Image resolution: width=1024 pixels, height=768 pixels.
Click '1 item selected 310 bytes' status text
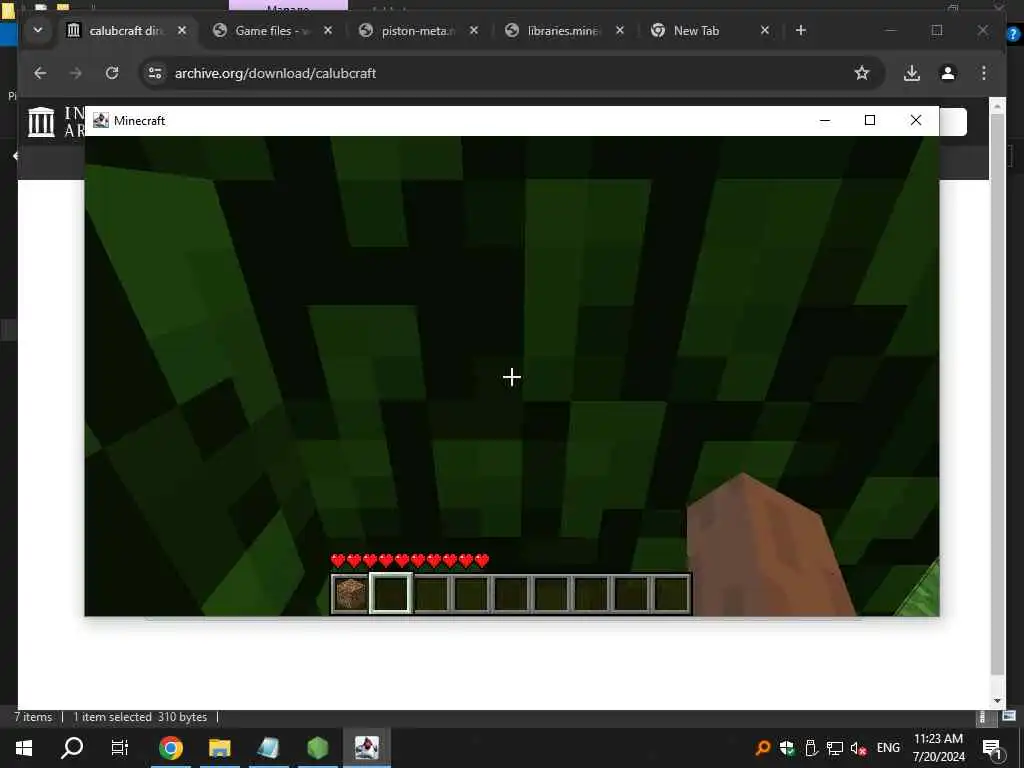(140, 717)
